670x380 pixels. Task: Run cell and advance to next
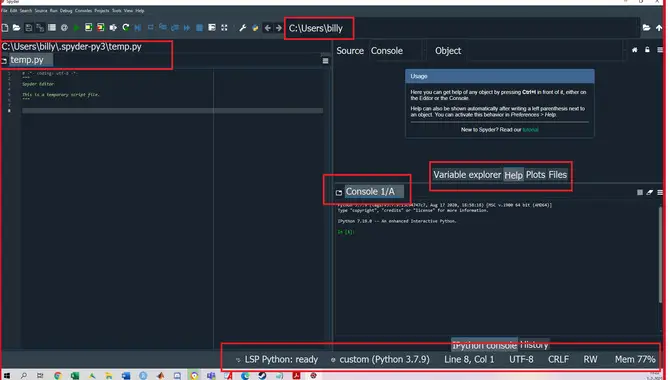(x=100, y=28)
